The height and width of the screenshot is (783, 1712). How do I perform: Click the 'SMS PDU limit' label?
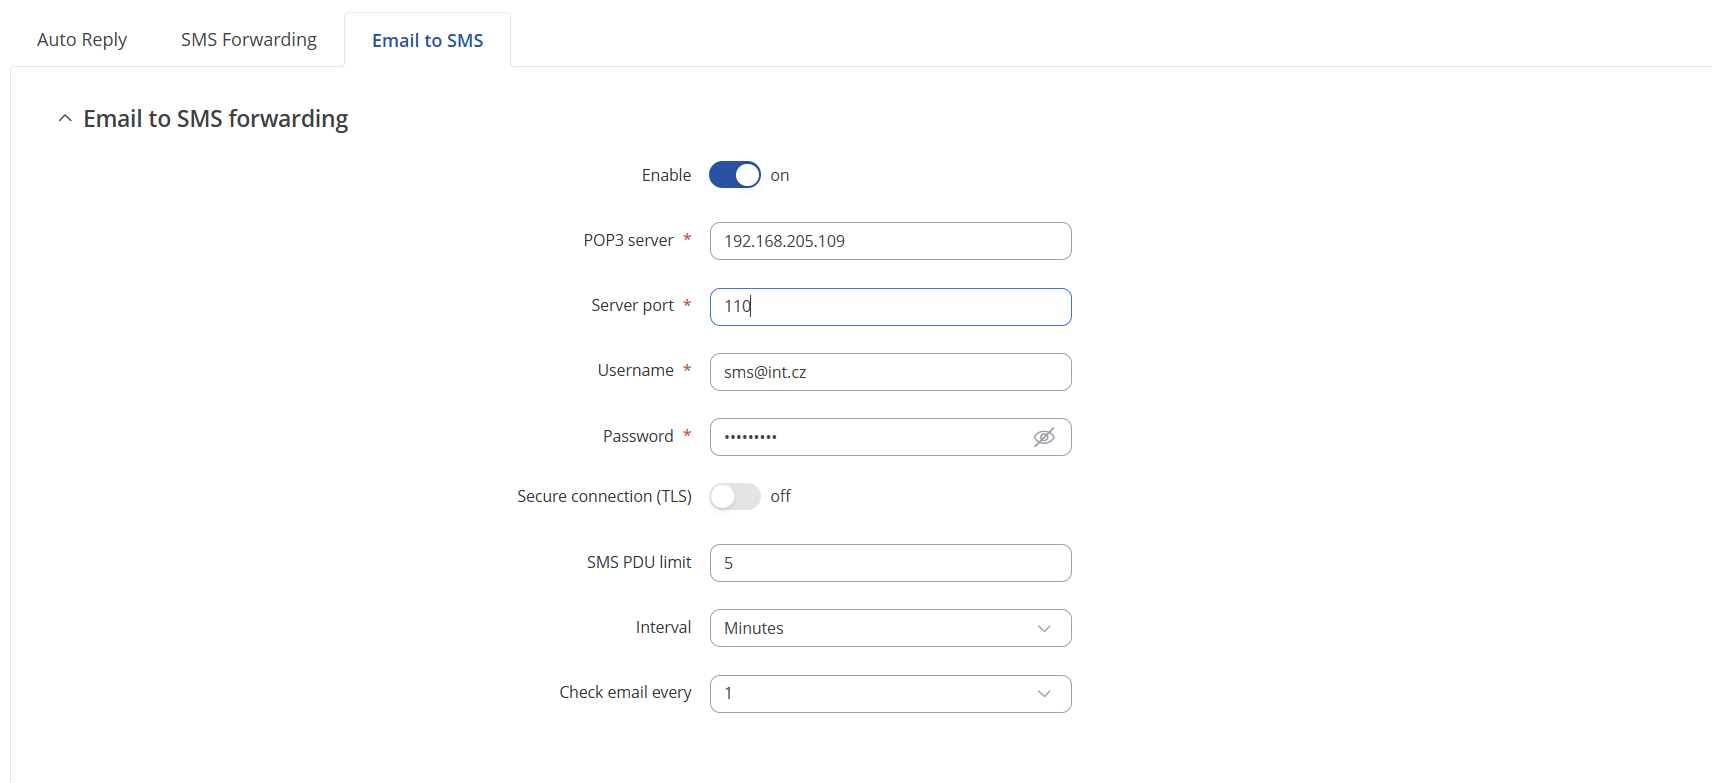click(x=639, y=562)
